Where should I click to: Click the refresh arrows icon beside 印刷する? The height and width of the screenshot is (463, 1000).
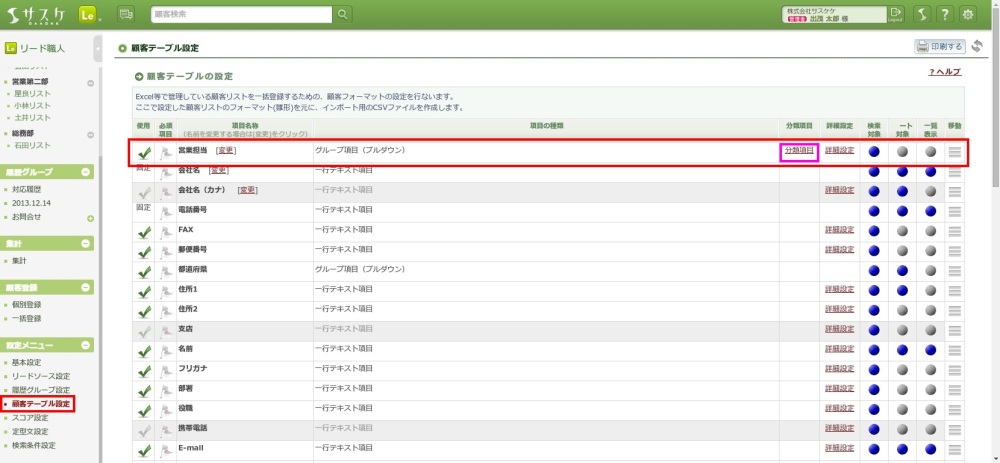click(976, 46)
